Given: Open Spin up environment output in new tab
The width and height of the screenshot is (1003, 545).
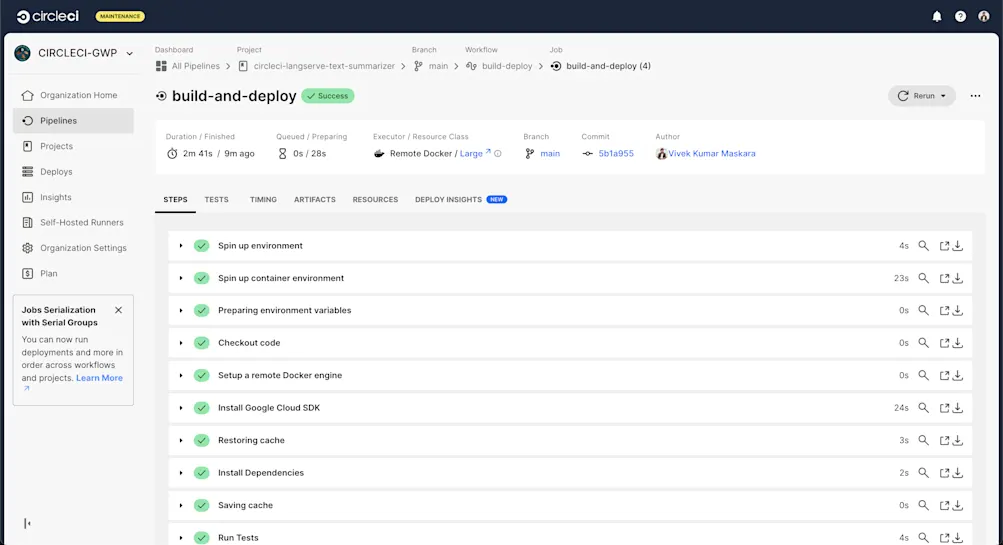Looking at the screenshot, I should tap(944, 246).
